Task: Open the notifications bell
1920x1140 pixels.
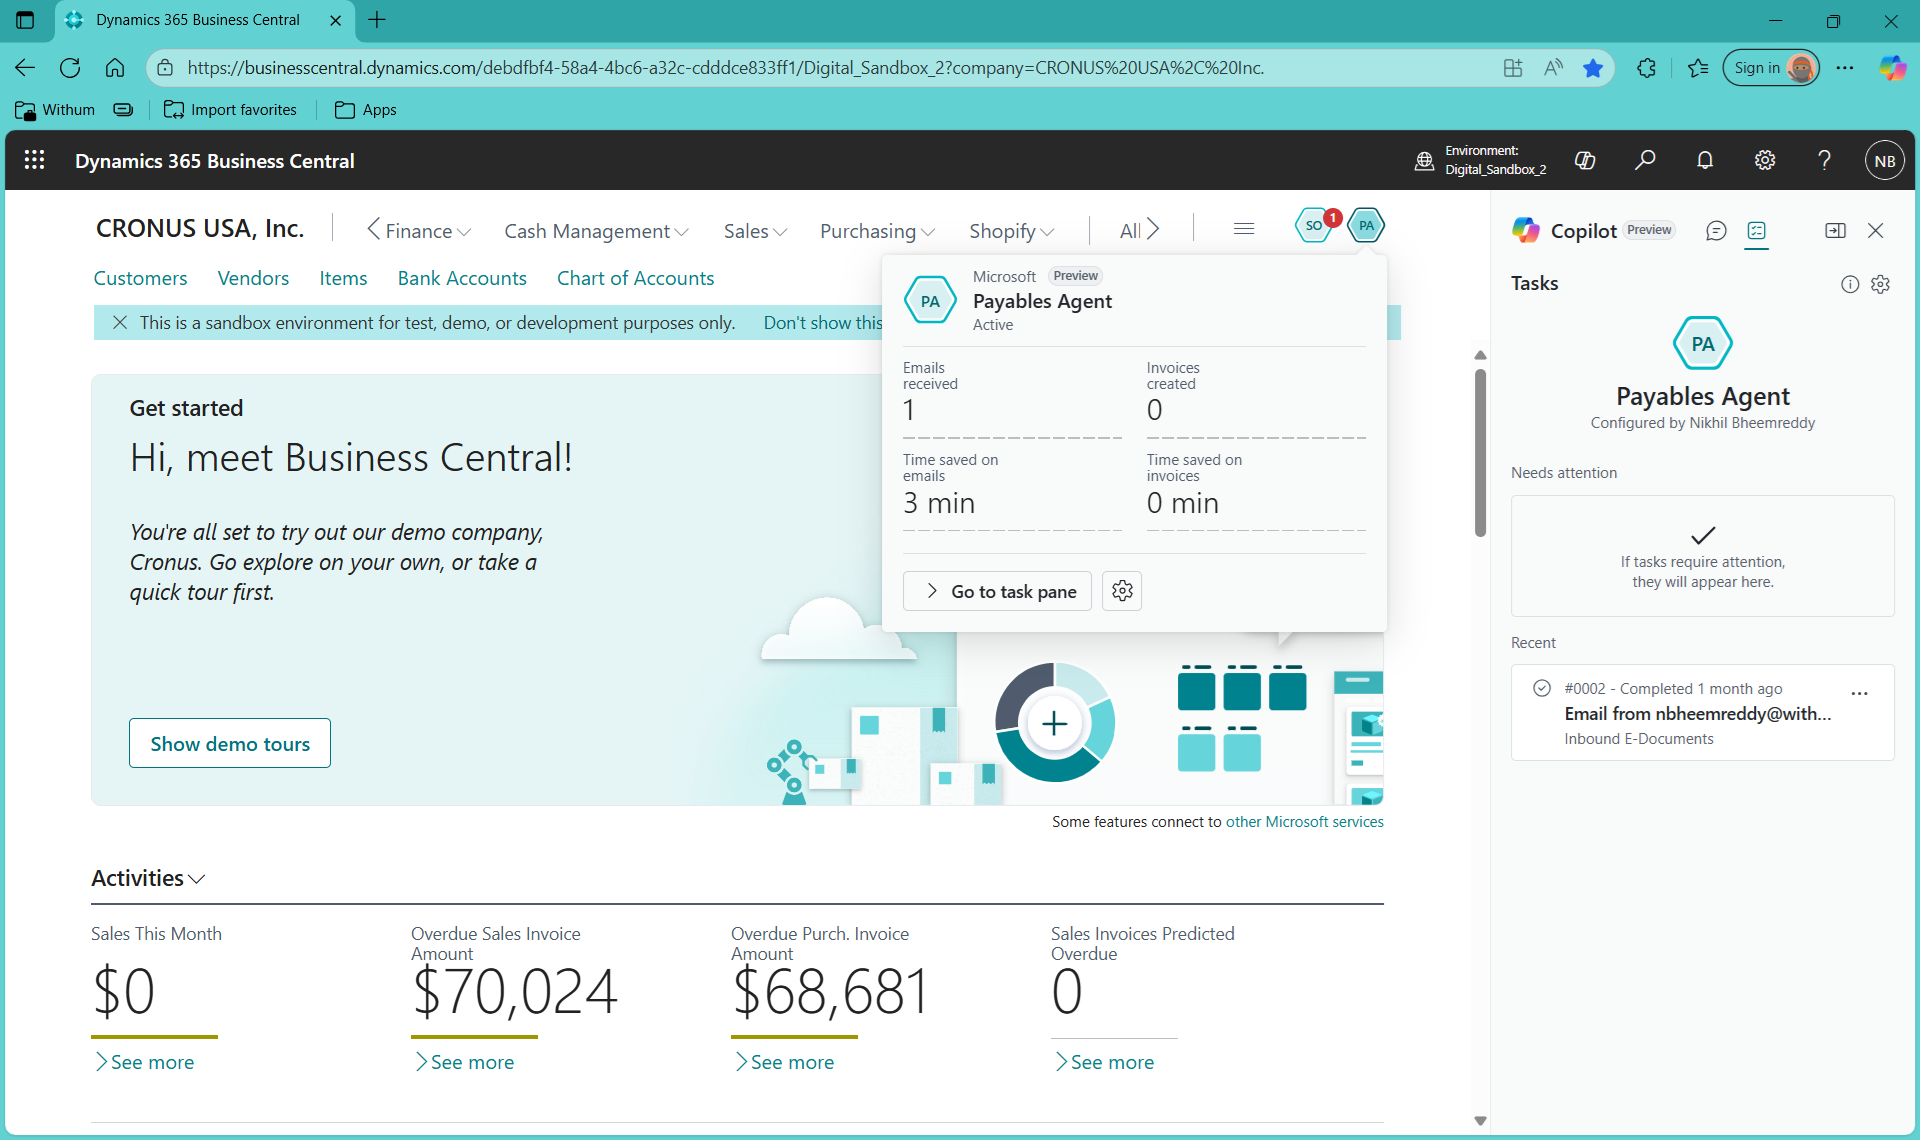Action: pyautogui.click(x=1705, y=160)
